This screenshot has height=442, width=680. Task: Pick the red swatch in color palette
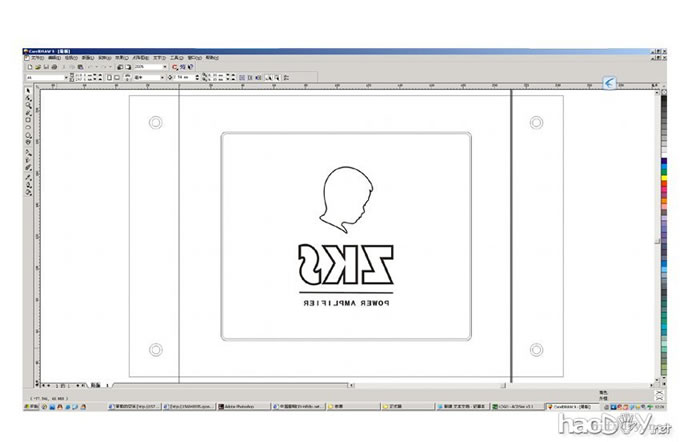click(663, 181)
